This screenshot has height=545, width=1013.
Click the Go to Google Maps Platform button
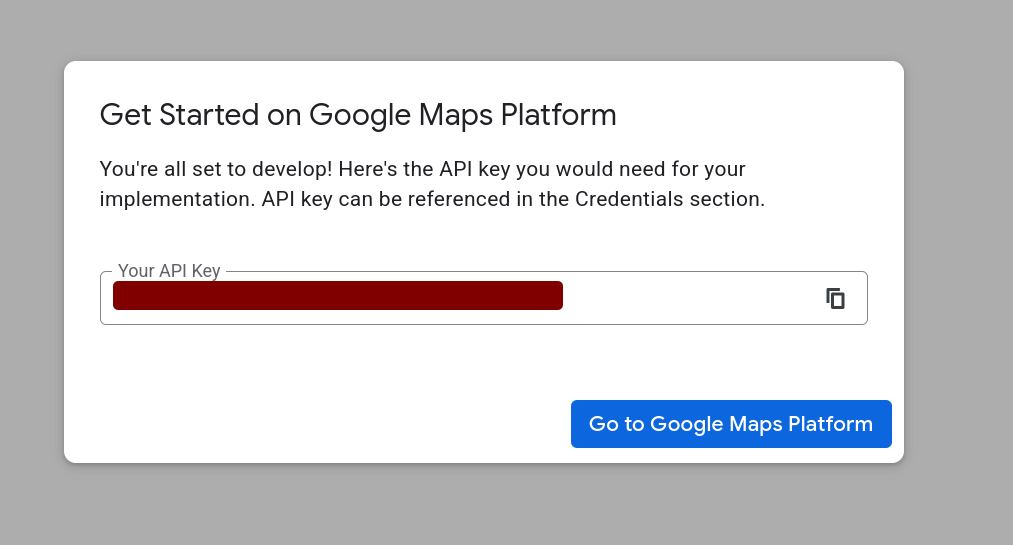coord(730,424)
